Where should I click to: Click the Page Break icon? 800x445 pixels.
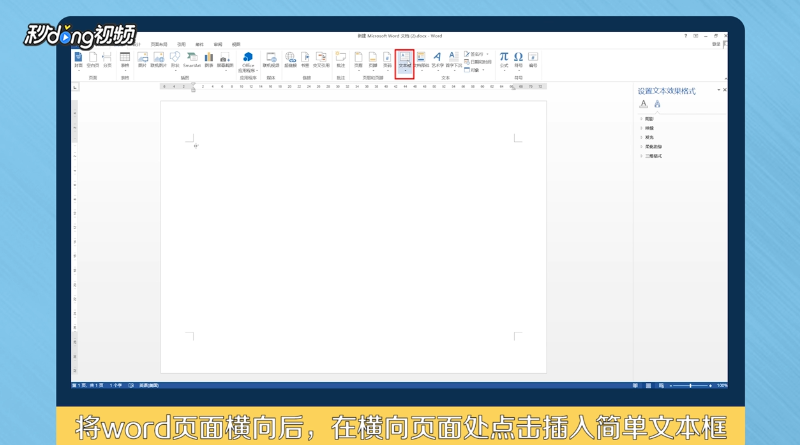pos(107,60)
